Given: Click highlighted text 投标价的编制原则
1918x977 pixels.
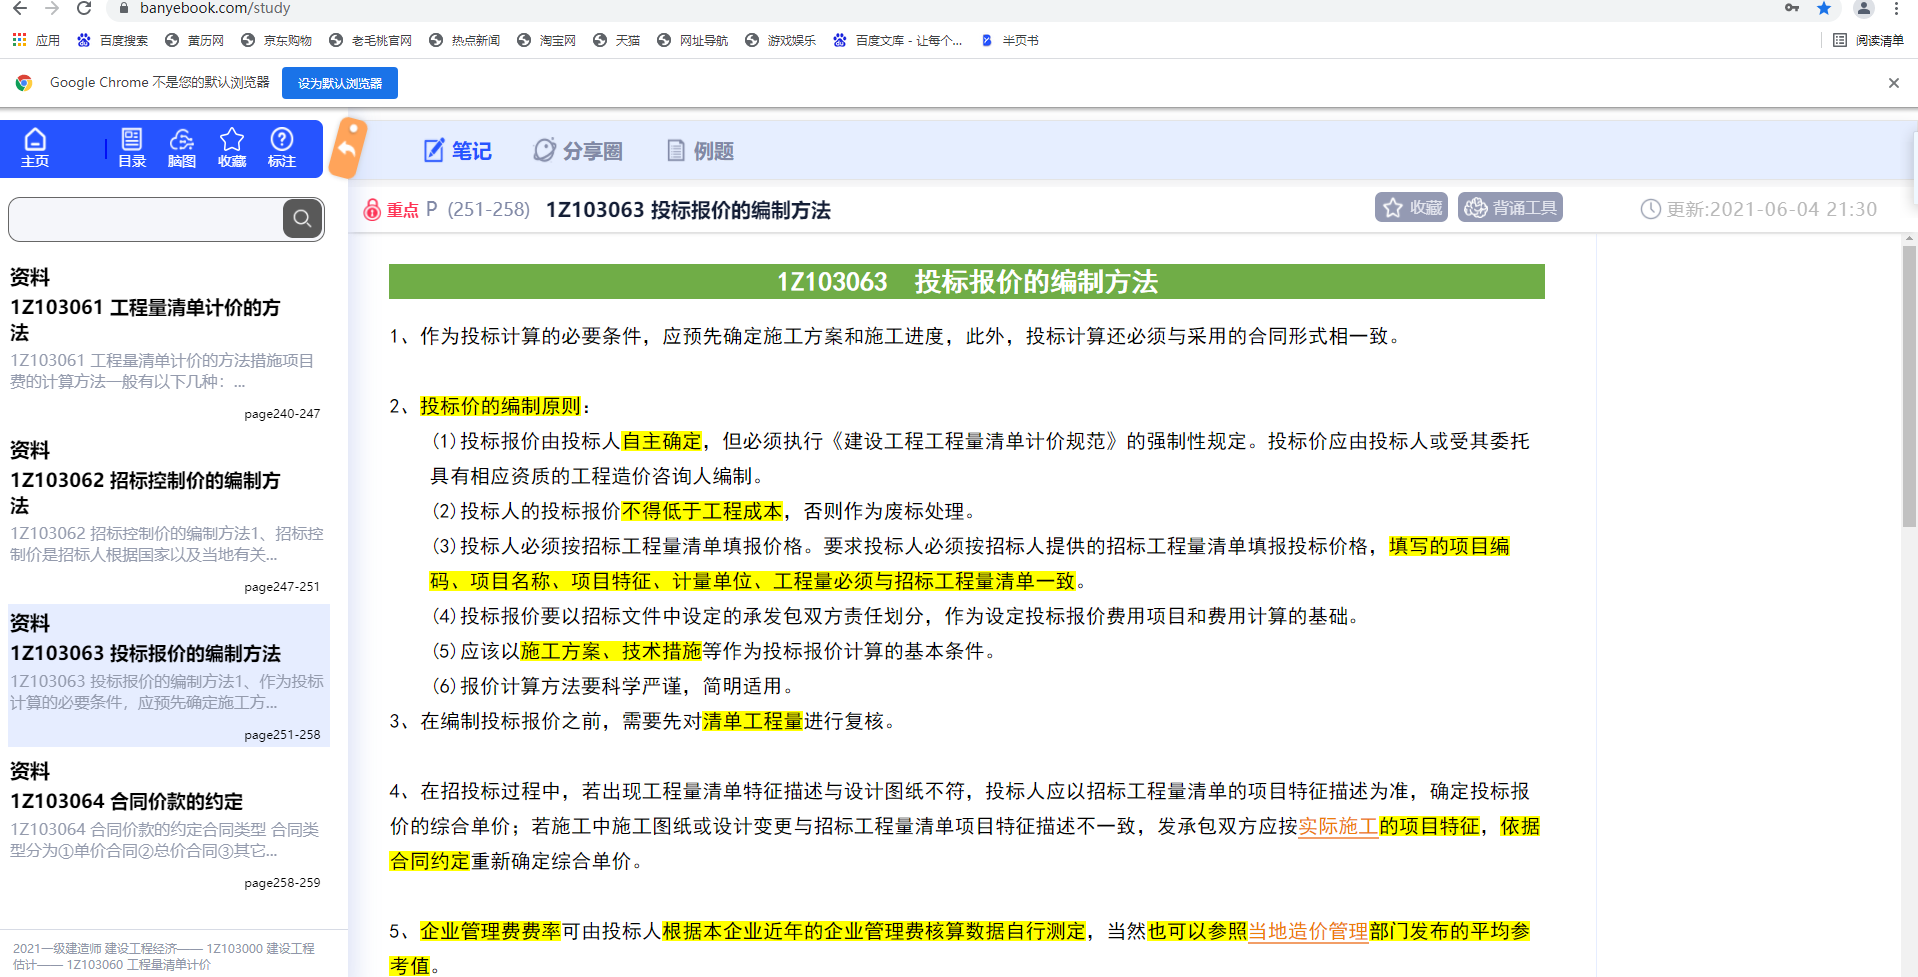Looking at the screenshot, I should 500,406.
